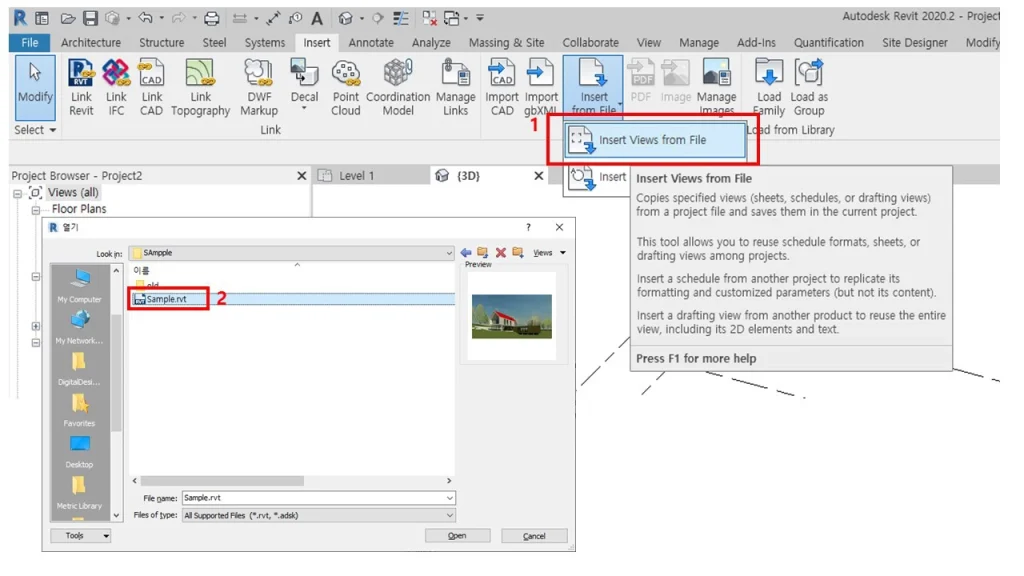This screenshot has height=576, width=1024.
Task: Open the Views dropdown in dialog
Action: (549, 253)
